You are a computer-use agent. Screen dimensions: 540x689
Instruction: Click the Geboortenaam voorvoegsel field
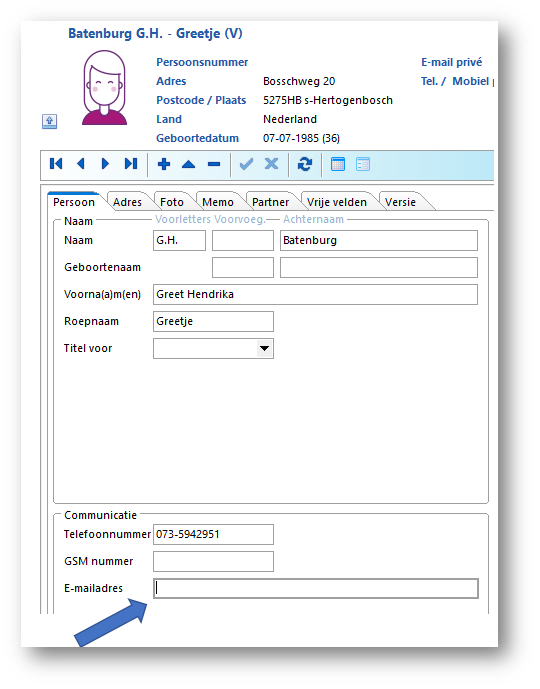243,268
